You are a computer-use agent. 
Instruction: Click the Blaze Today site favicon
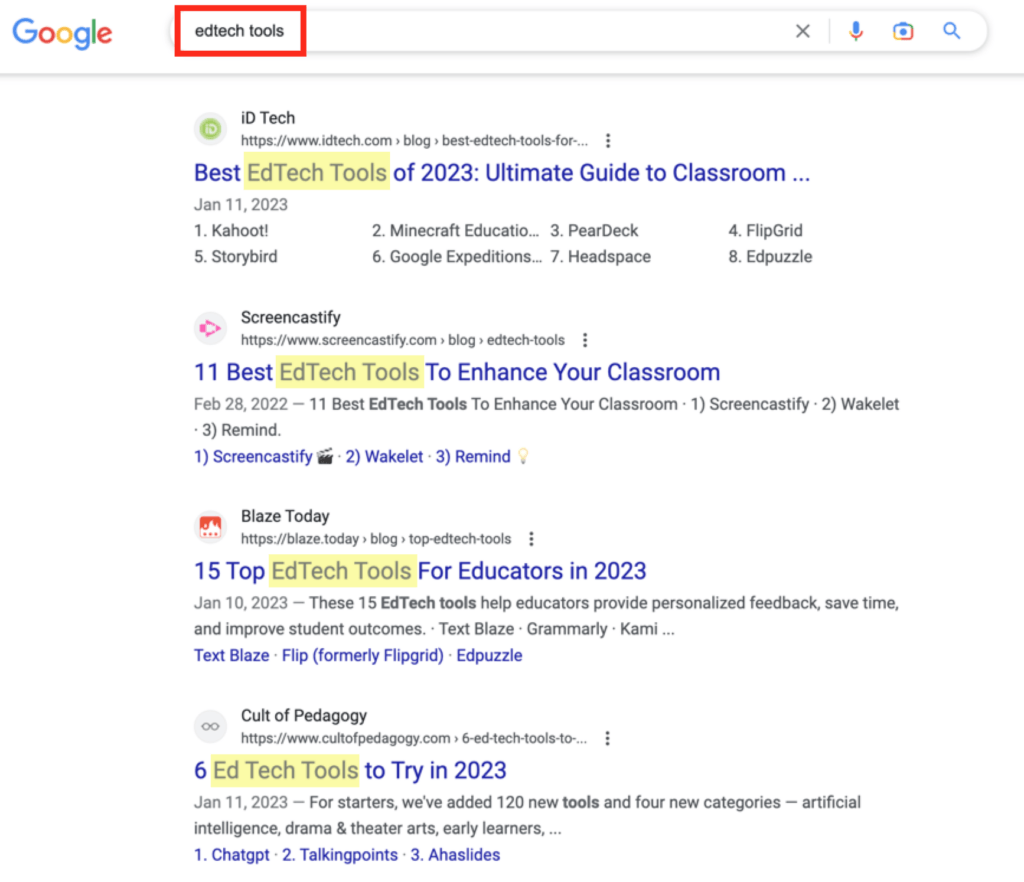click(x=210, y=527)
